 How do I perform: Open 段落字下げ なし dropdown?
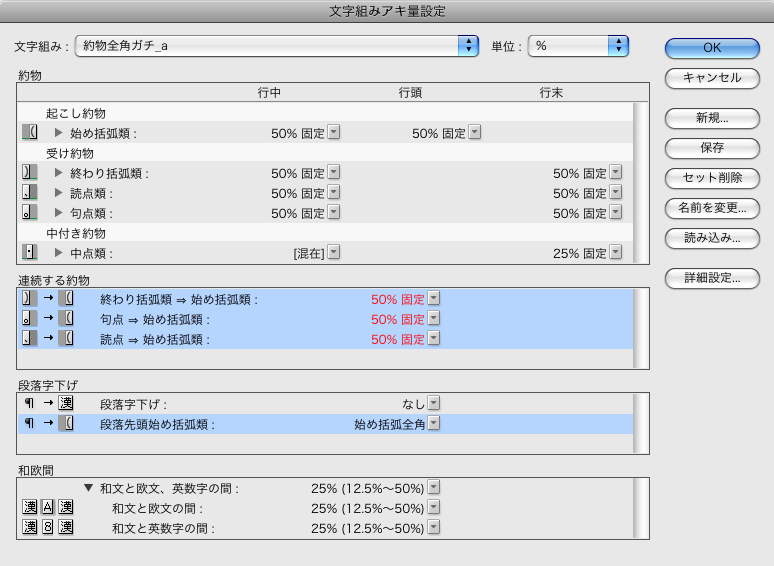(434, 403)
